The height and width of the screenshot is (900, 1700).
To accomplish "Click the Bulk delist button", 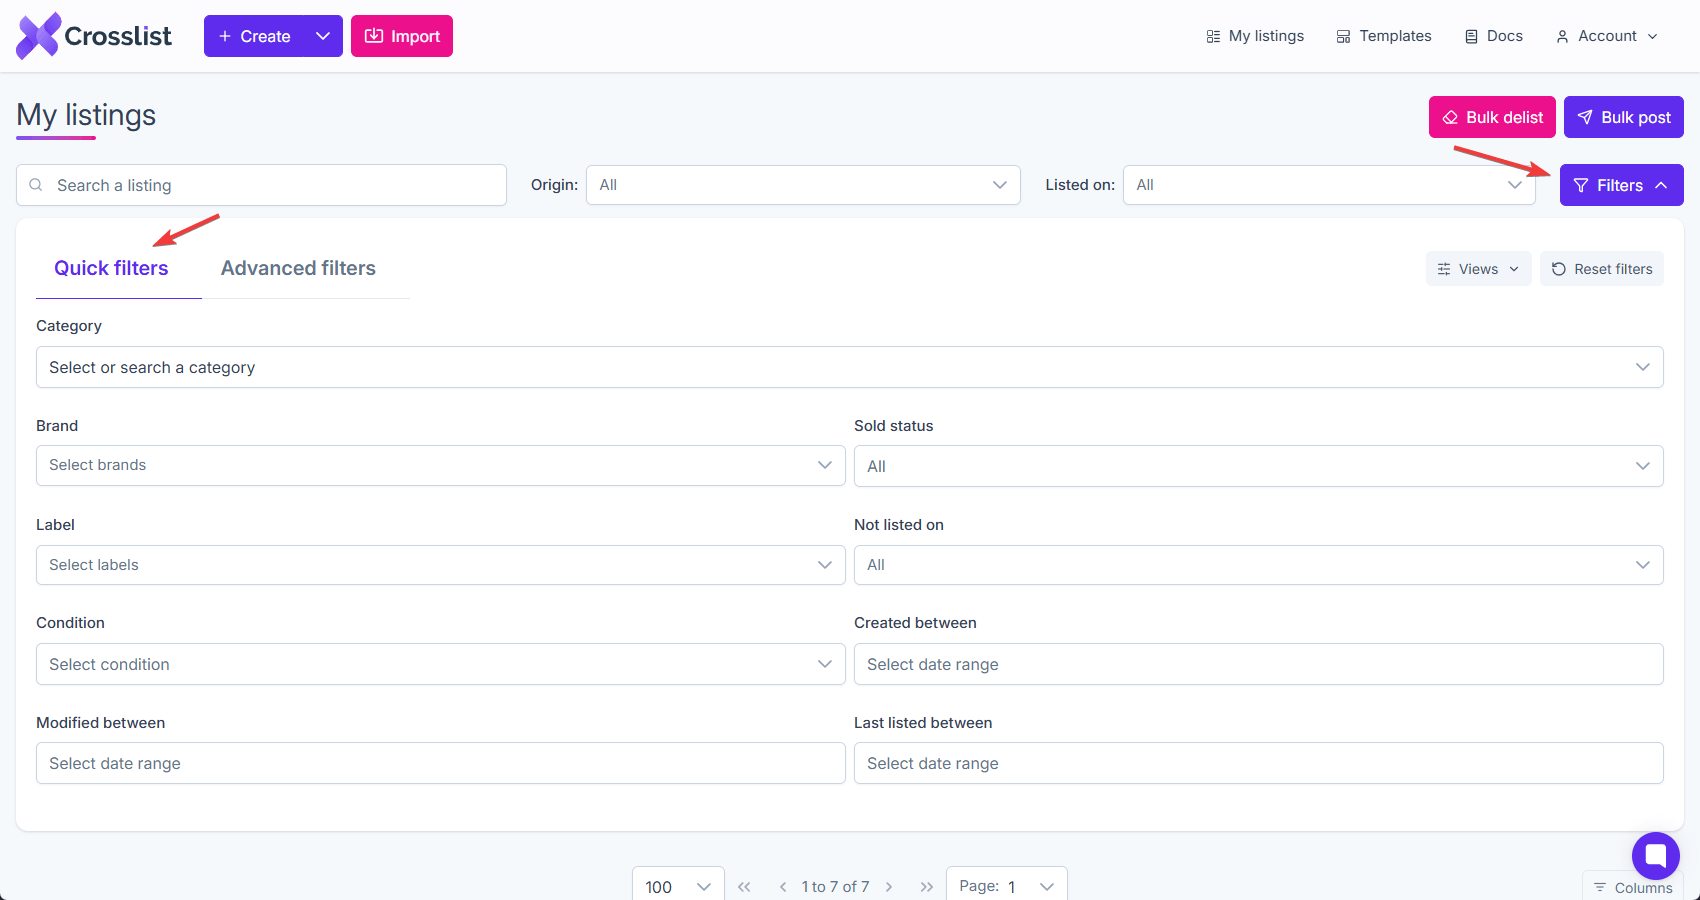I will (1492, 117).
